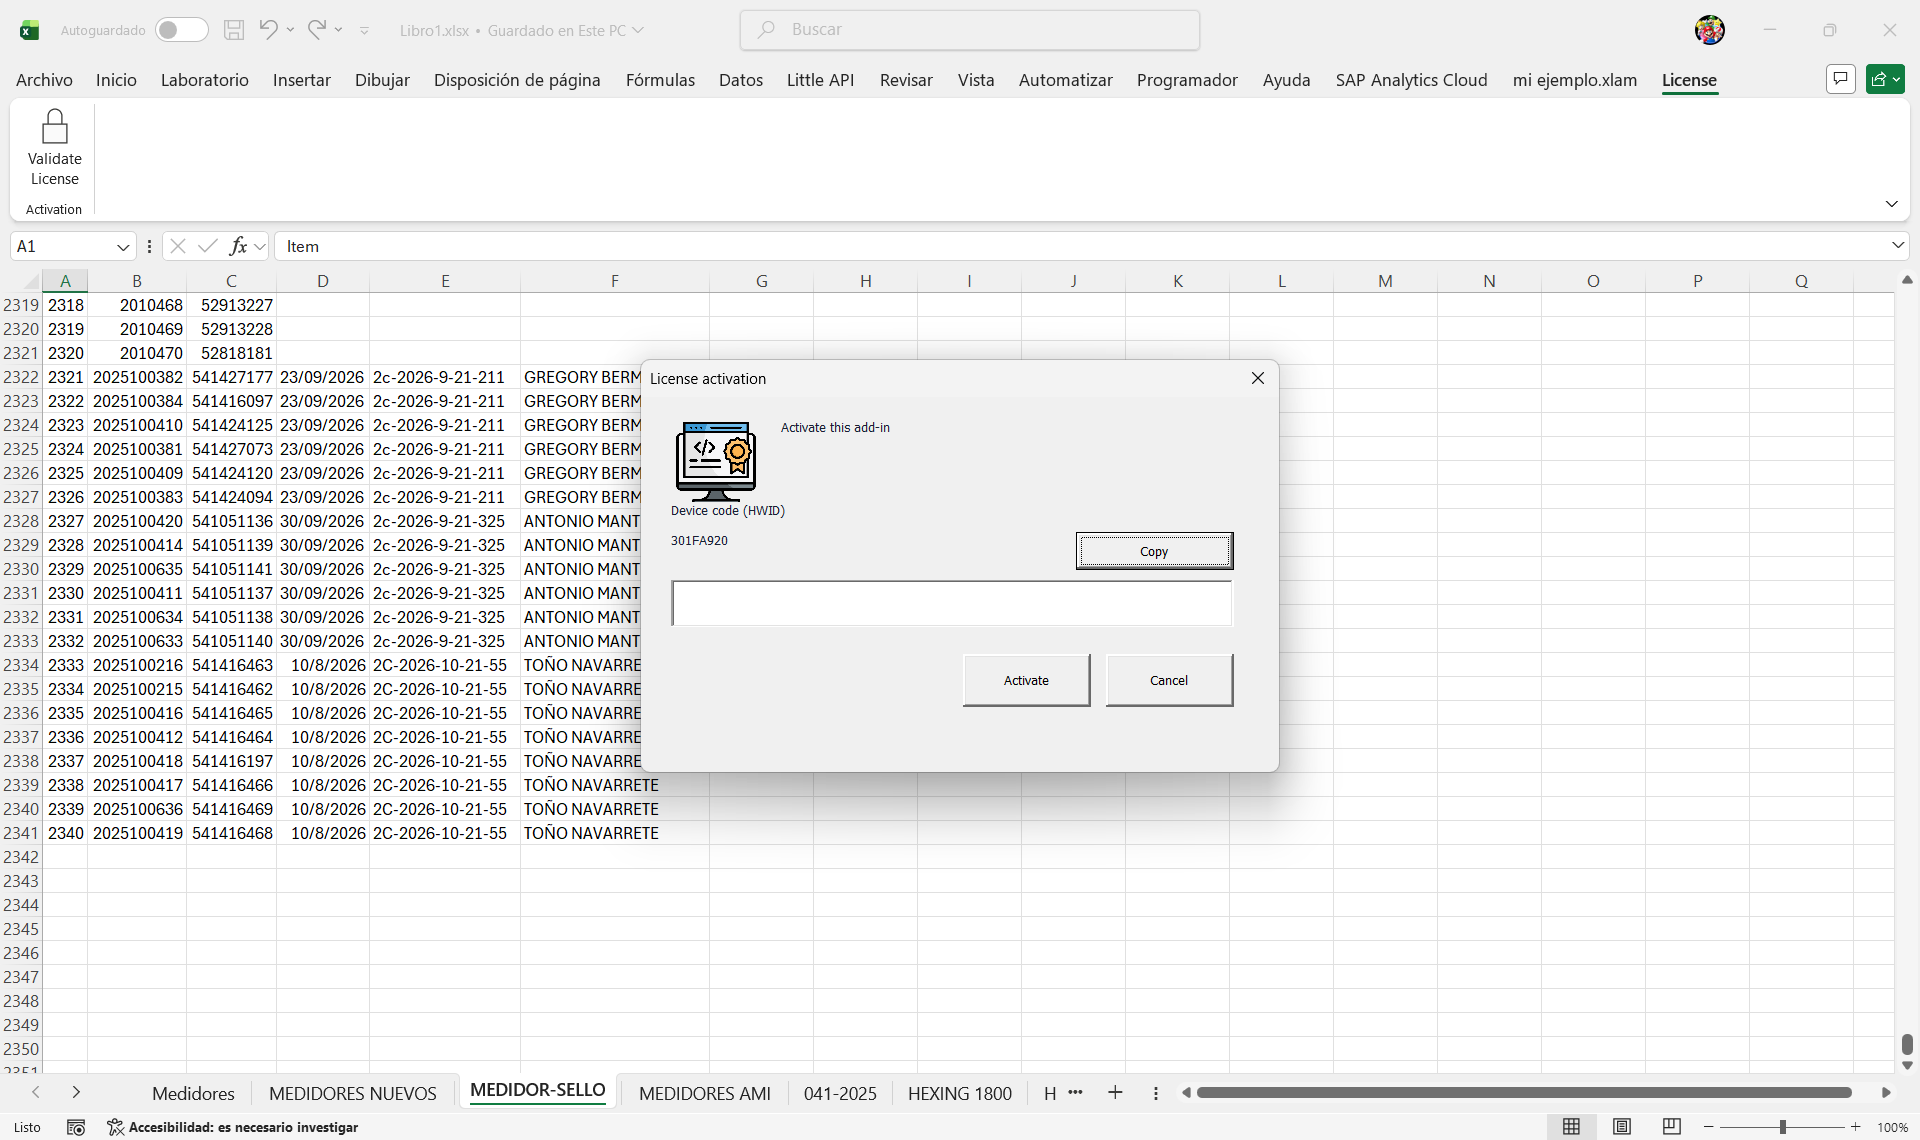The height and width of the screenshot is (1140, 1920).
Task: Click the Cancel button in dialog
Action: (1169, 680)
